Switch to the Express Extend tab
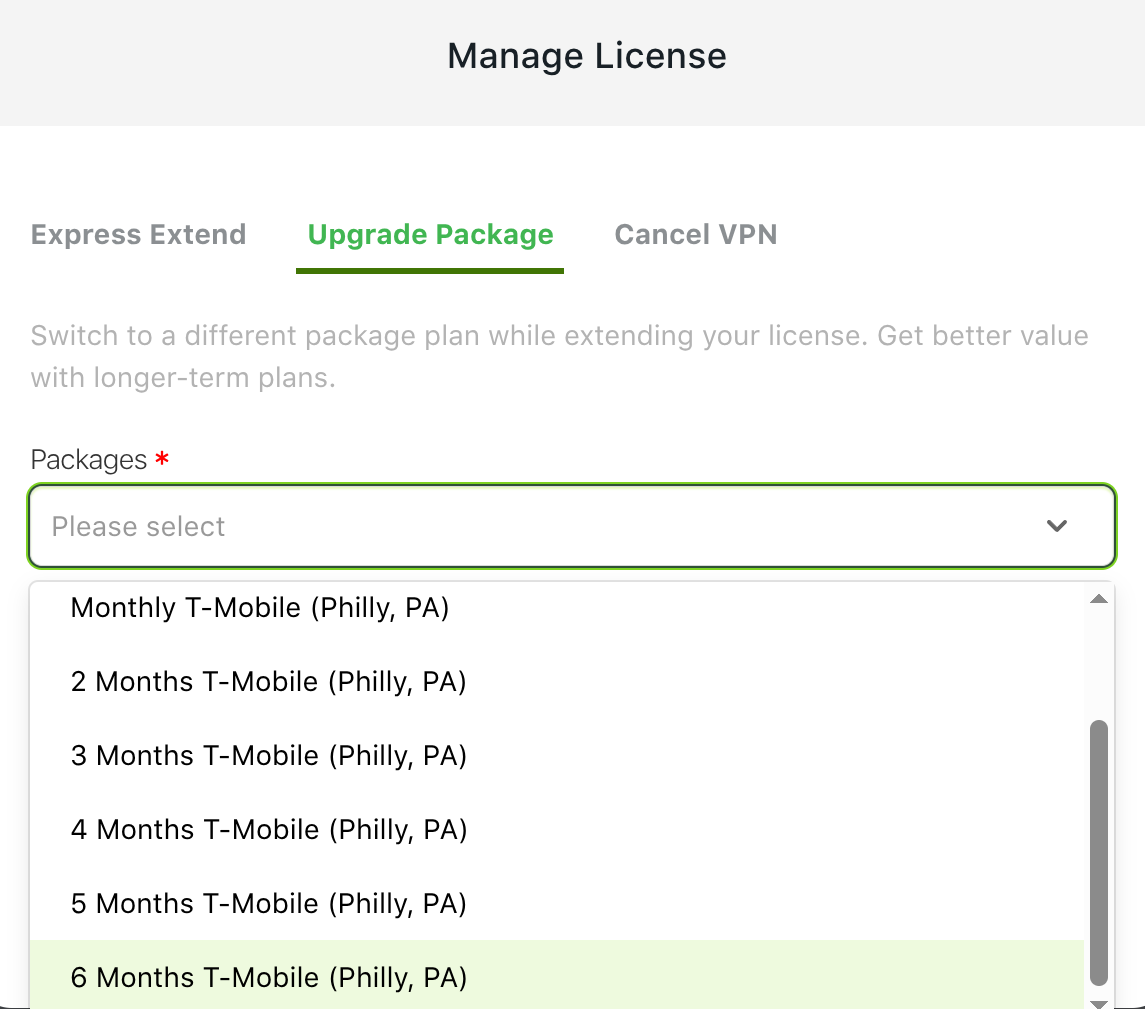The height and width of the screenshot is (1009, 1145). coord(138,234)
